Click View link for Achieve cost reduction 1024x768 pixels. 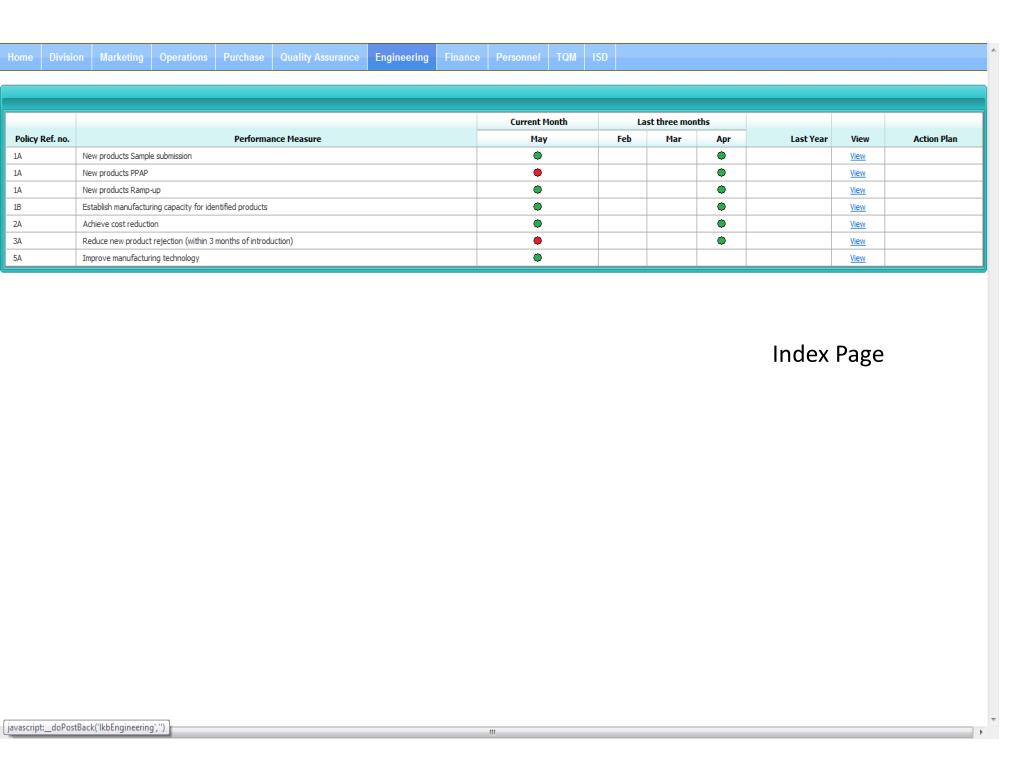[x=857, y=224]
